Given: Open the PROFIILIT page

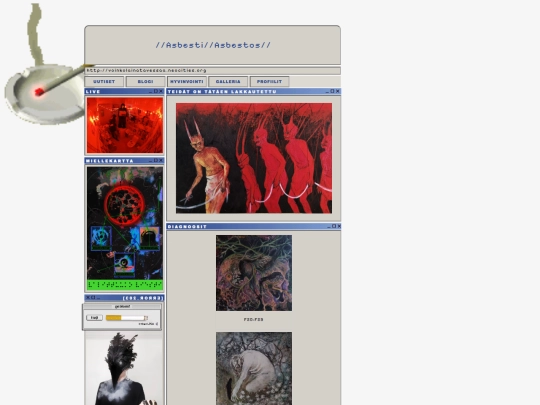Looking at the screenshot, I should point(269,82).
